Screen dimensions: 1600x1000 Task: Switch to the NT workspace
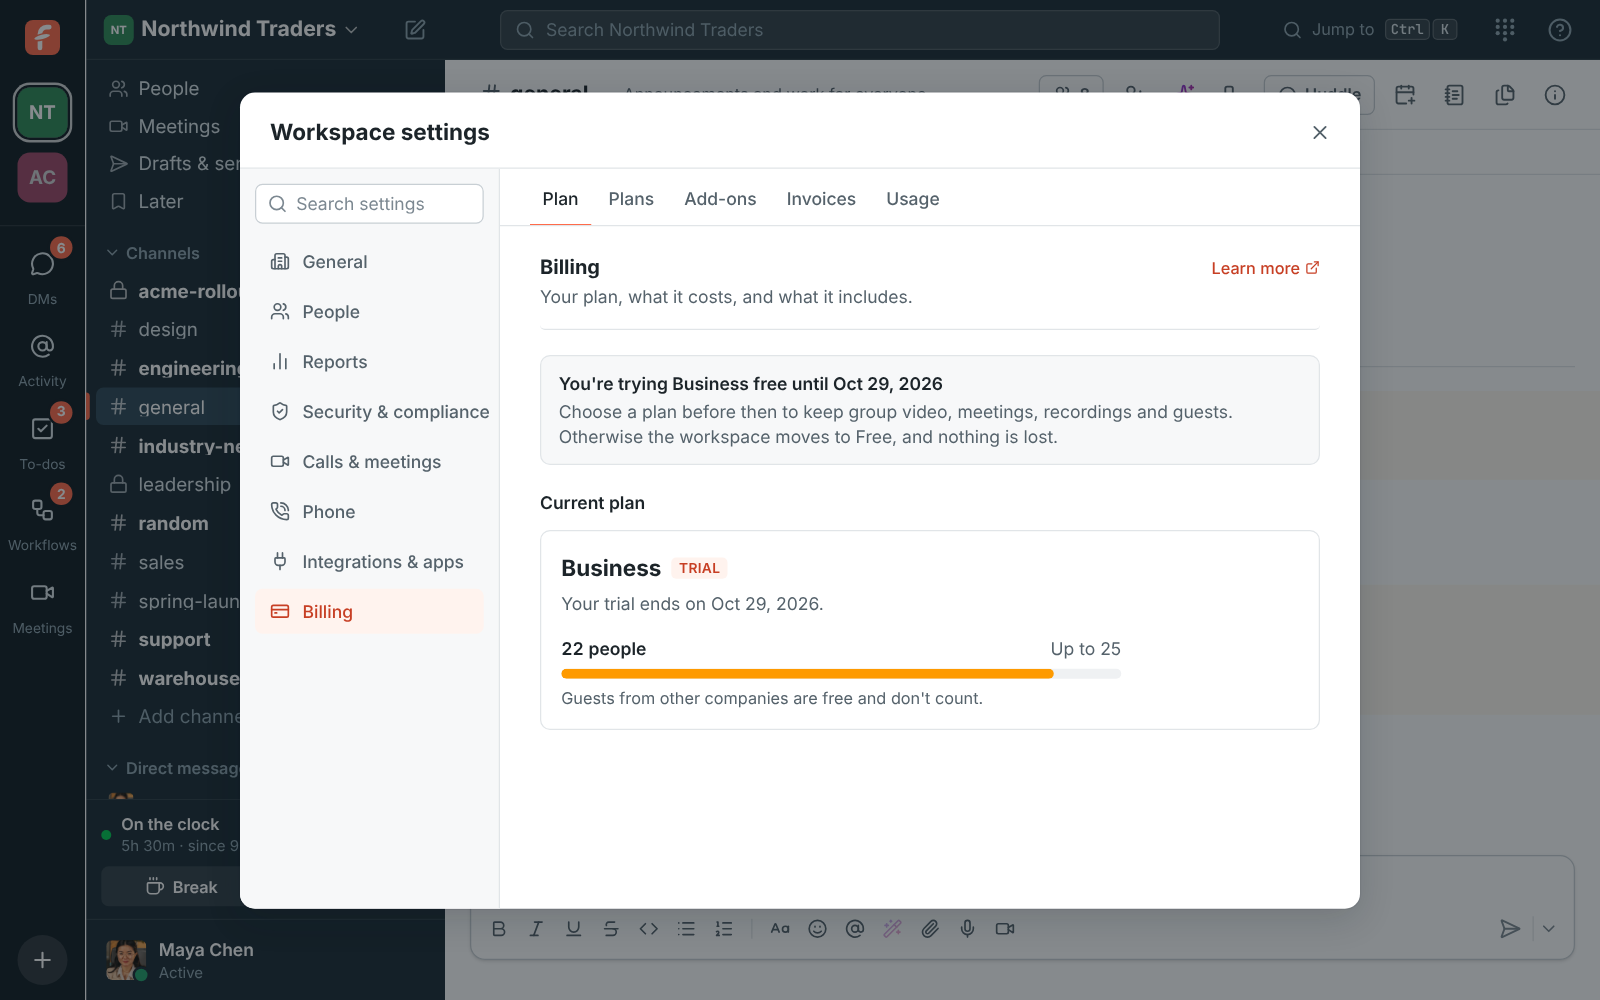click(x=42, y=112)
